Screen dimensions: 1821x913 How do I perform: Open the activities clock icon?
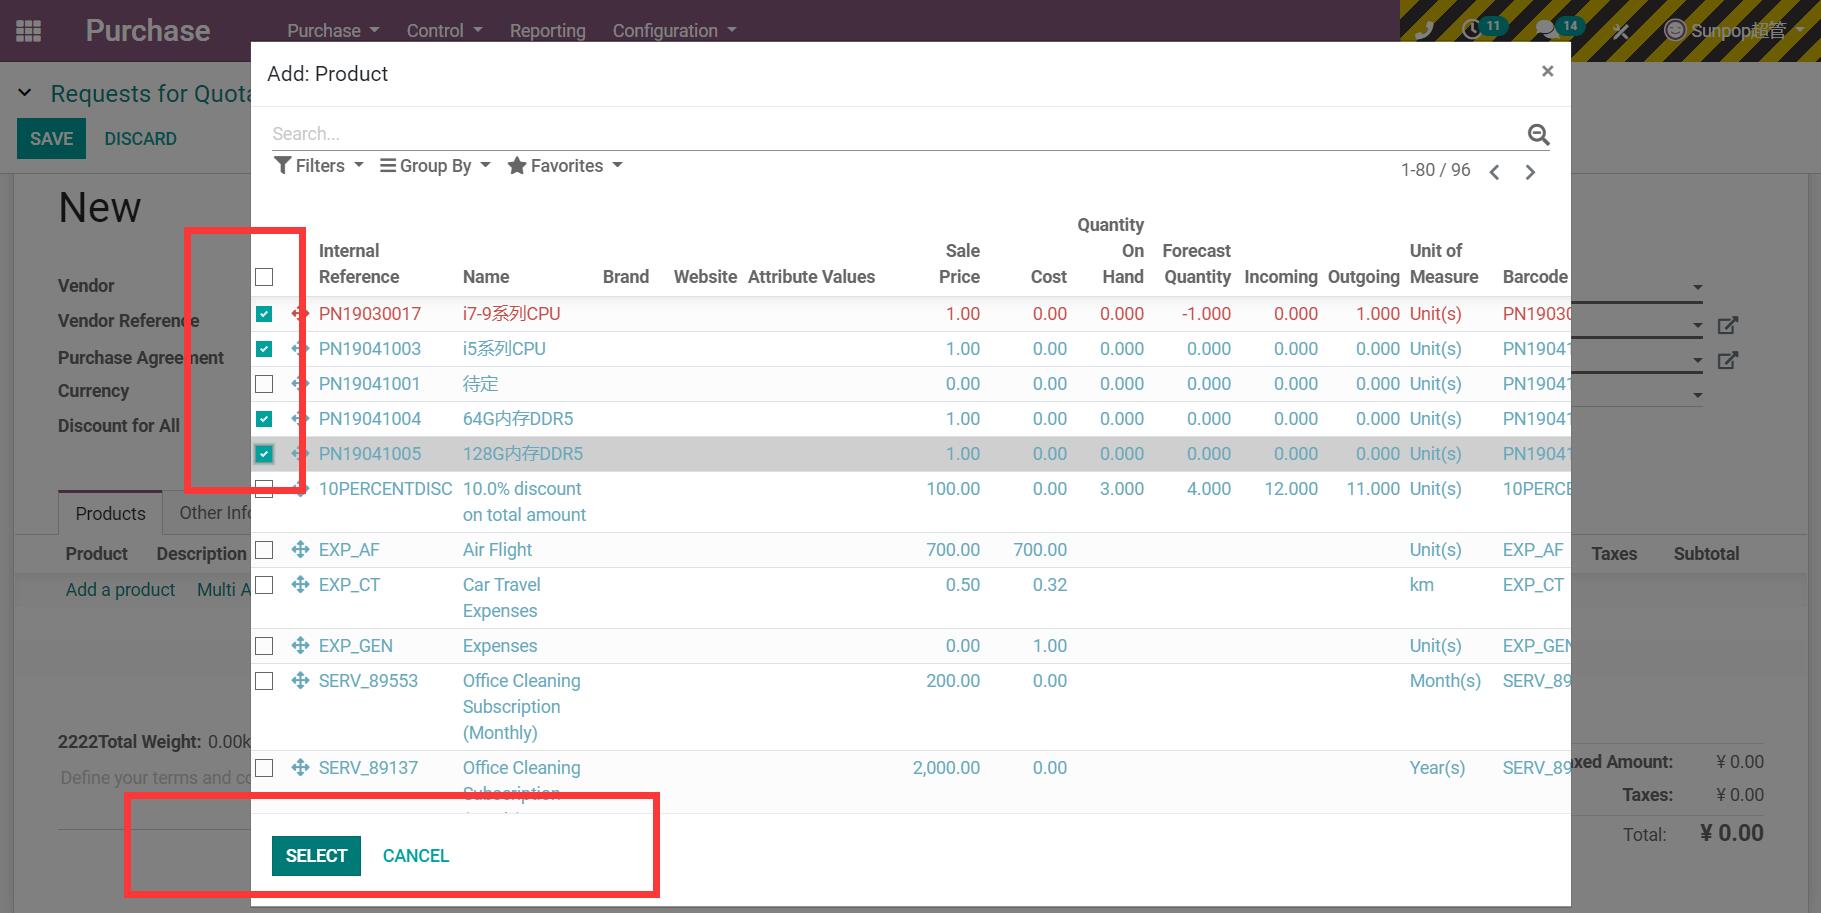[x=1471, y=30]
